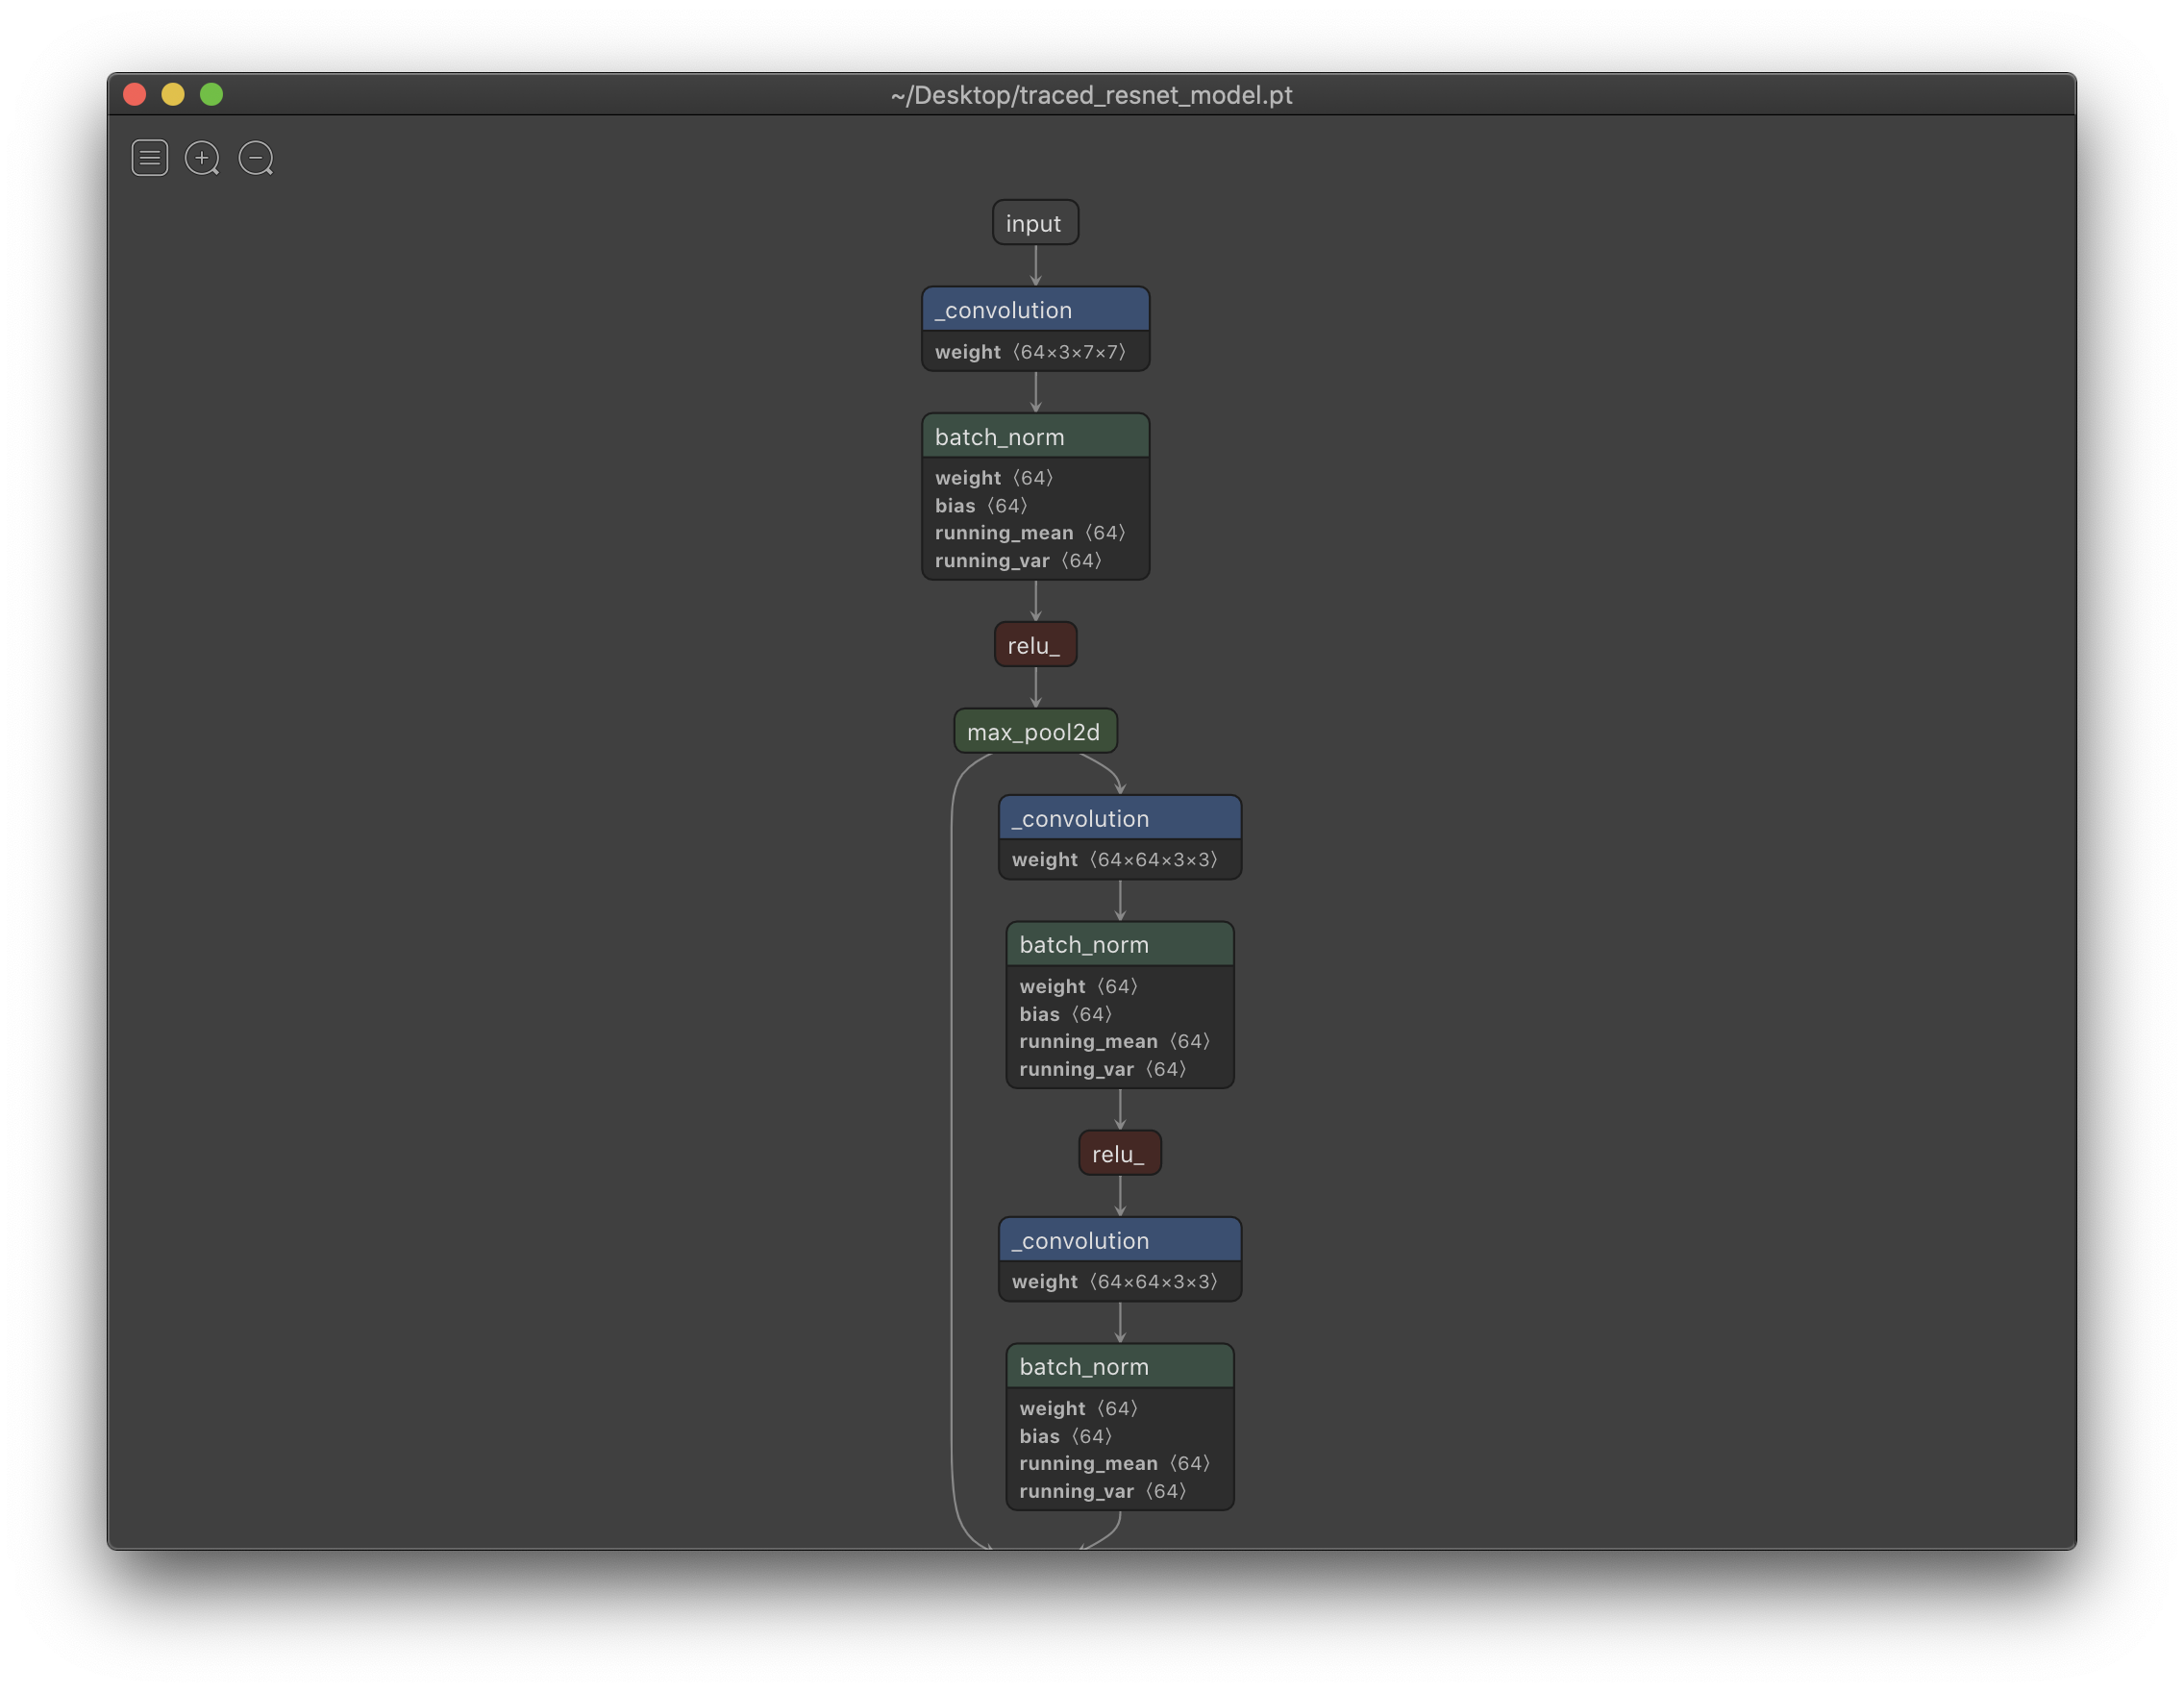Screen dimensions: 2184x1692
Task: Click the first batch_norm node header
Action: click(1035, 436)
